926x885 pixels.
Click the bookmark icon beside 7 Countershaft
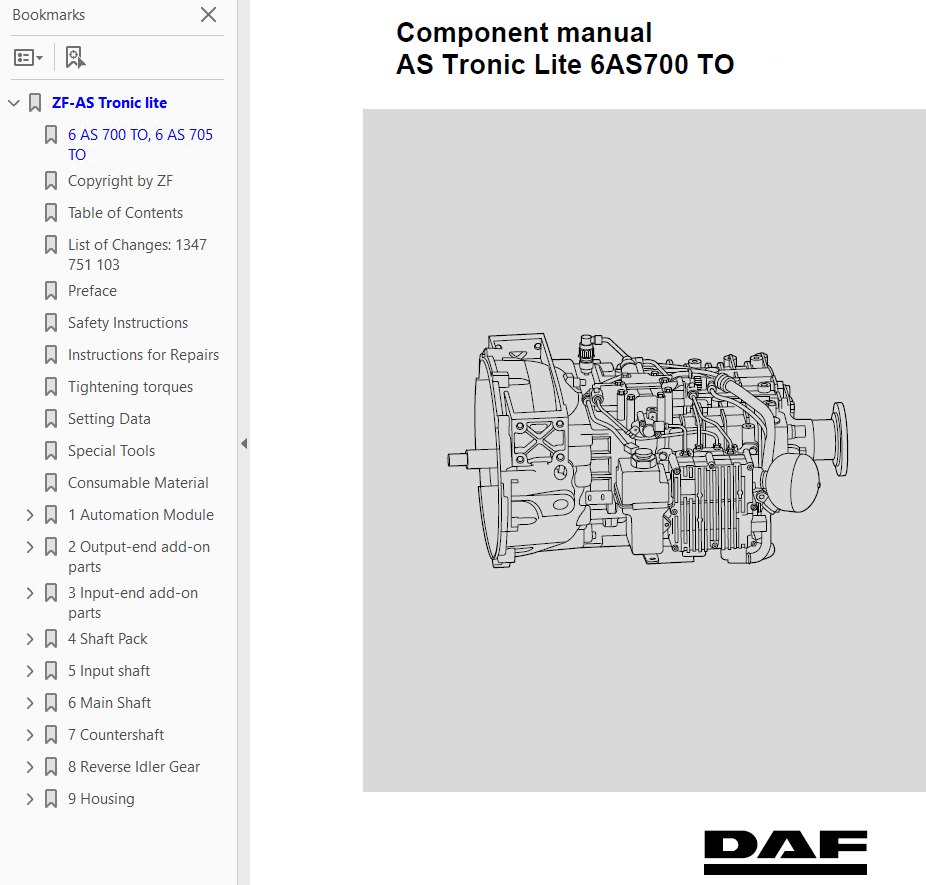click(51, 735)
